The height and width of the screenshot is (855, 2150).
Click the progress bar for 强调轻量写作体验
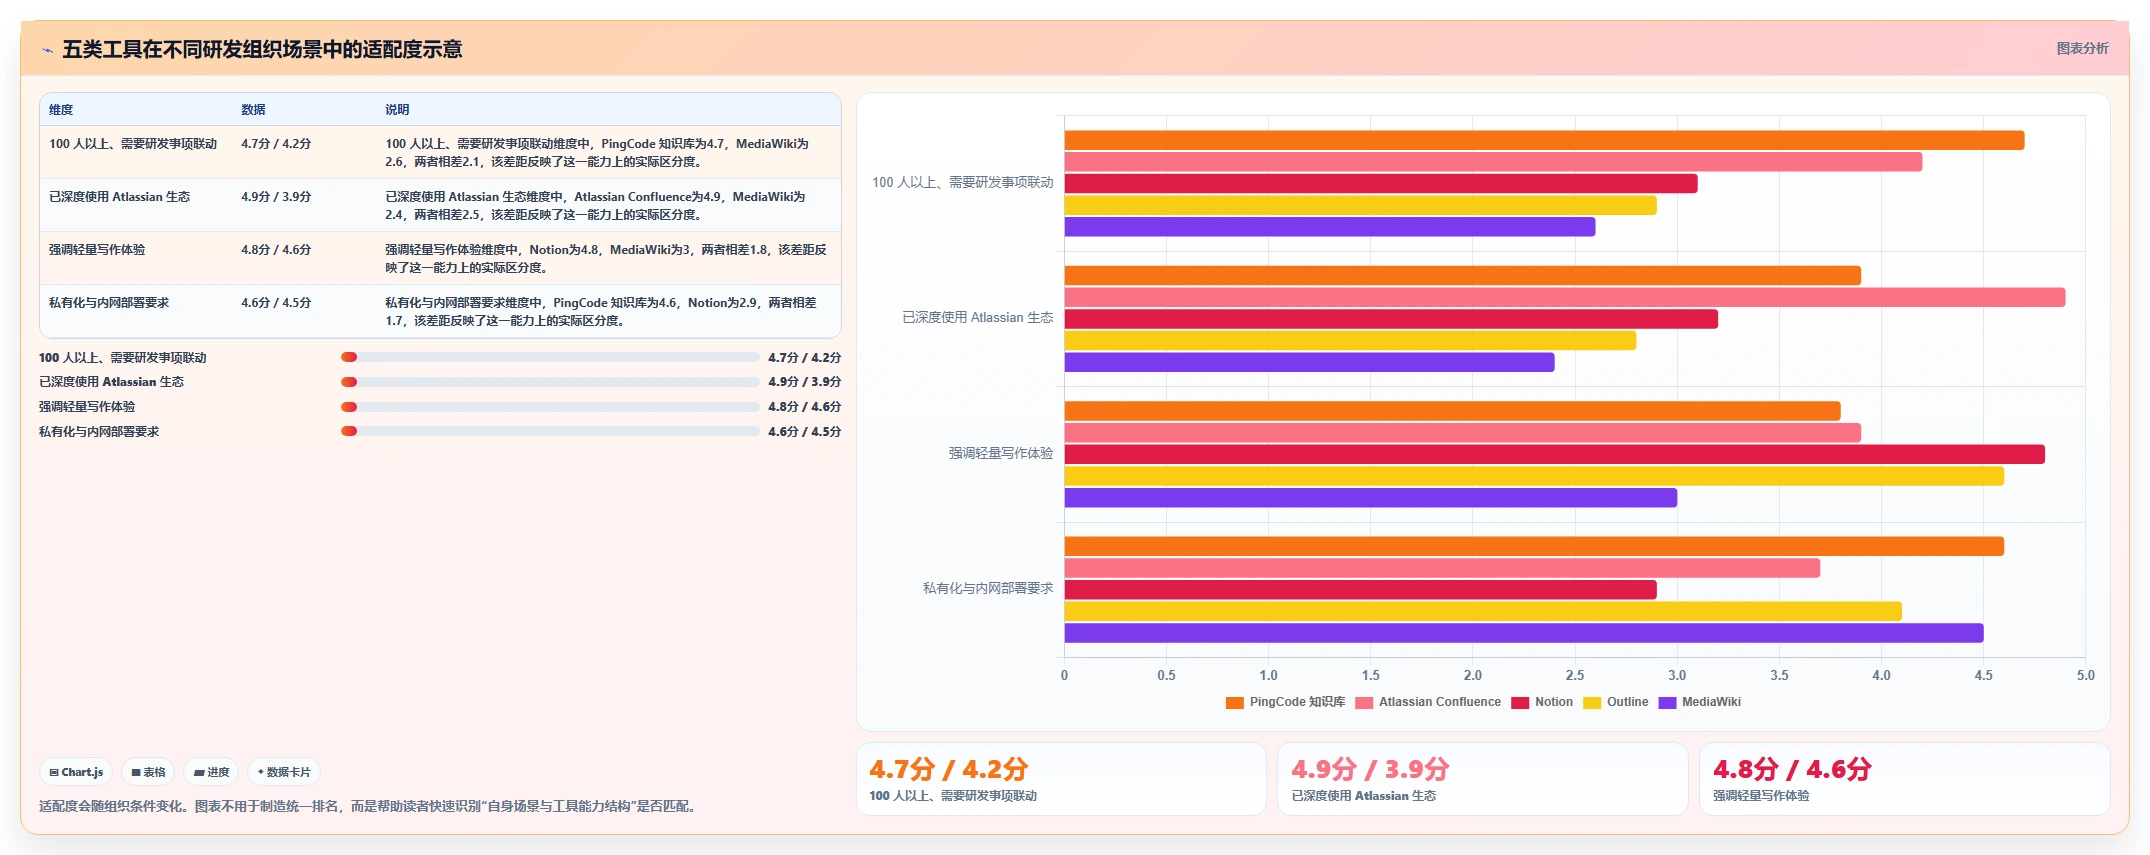550,407
